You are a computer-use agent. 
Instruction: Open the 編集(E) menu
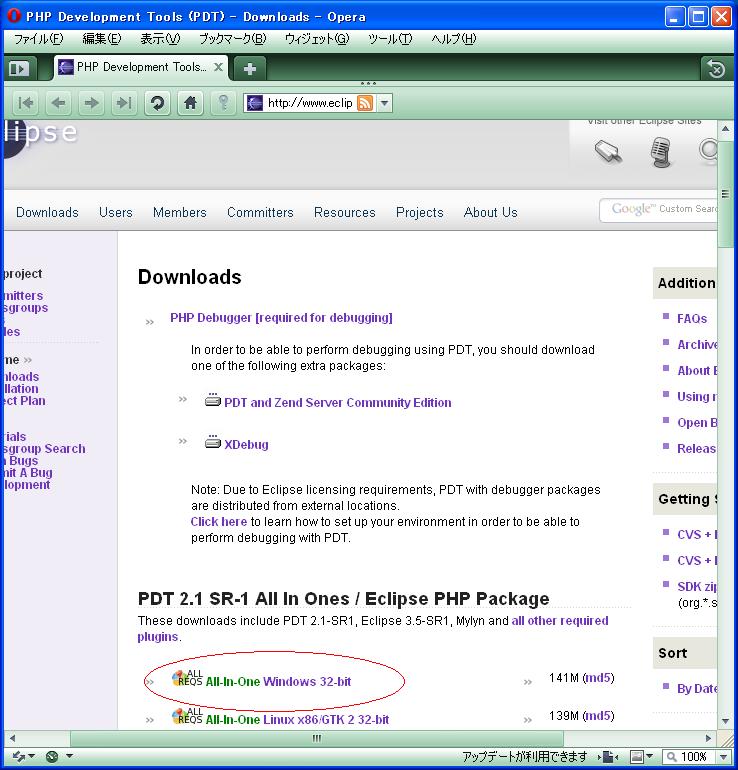[x=102, y=39]
